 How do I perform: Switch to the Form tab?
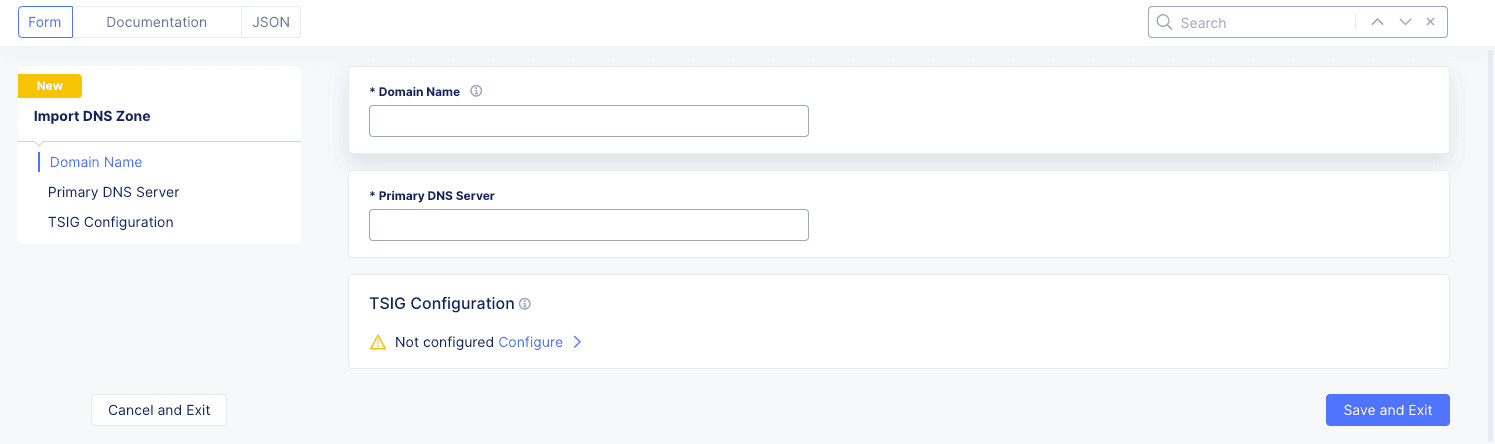[45, 22]
